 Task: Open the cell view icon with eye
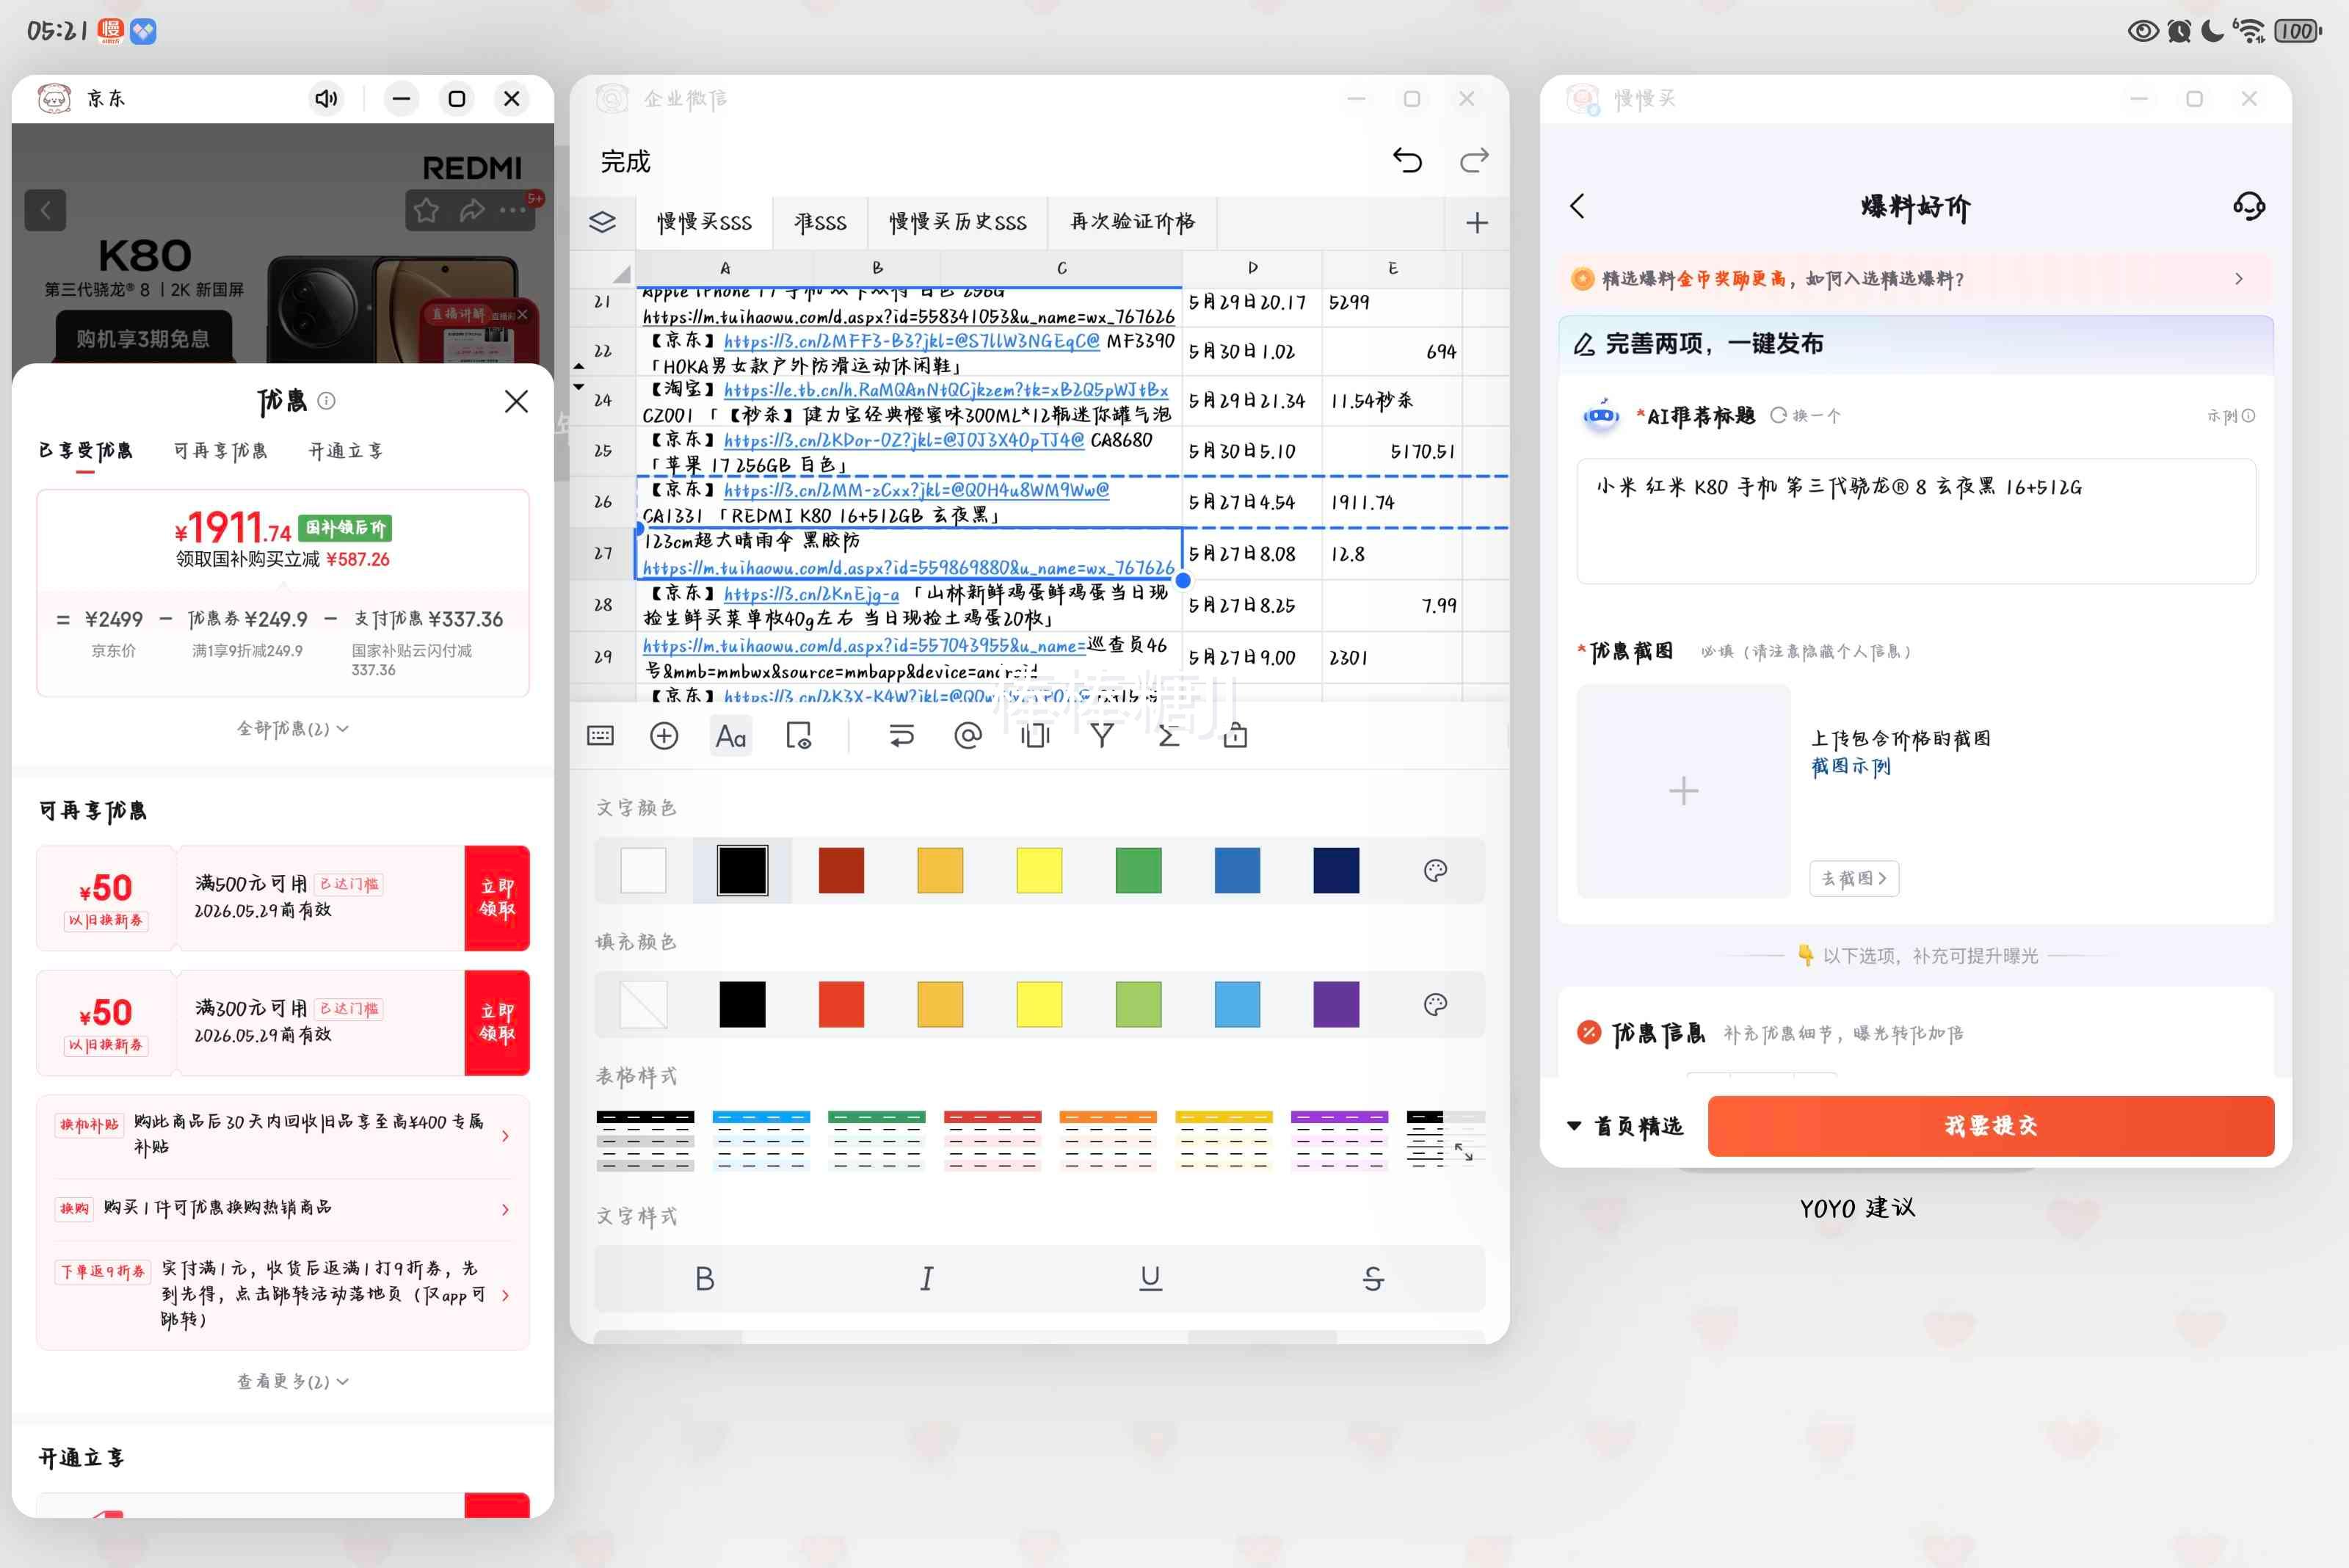pyautogui.click(x=798, y=737)
